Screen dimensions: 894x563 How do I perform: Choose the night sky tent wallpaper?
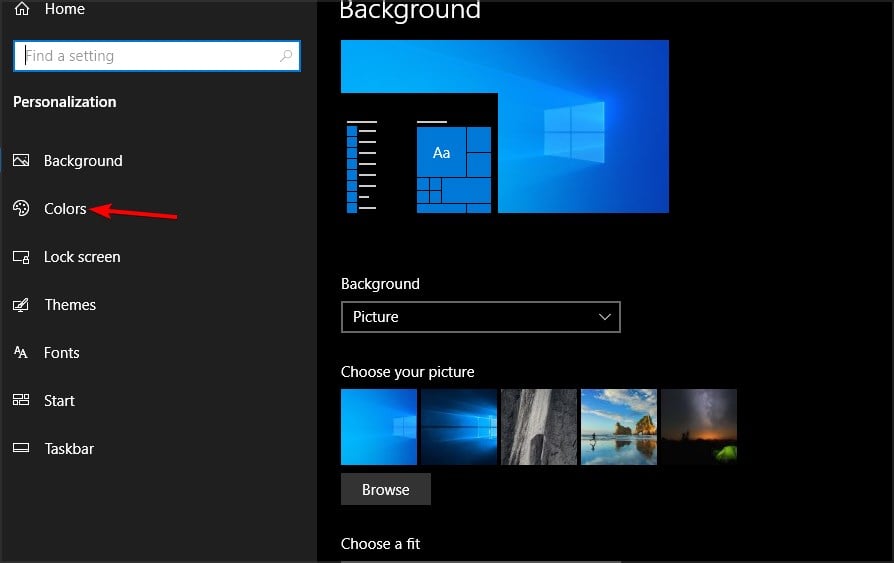(x=699, y=427)
